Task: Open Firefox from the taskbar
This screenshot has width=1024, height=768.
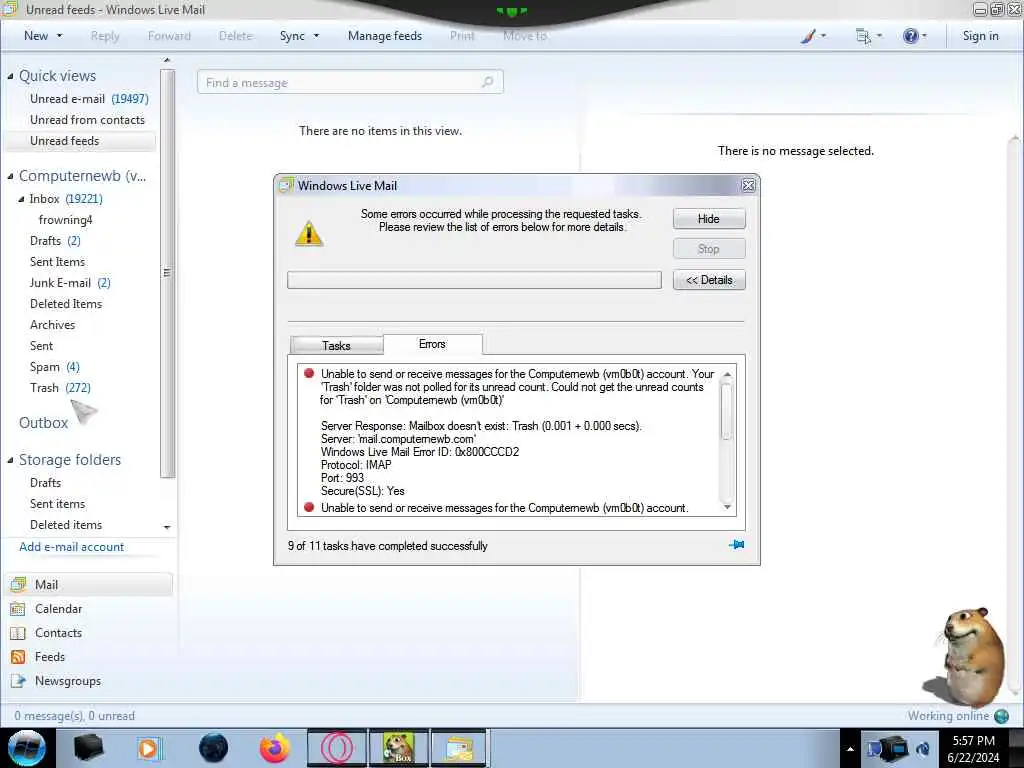Action: (x=274, y=748)
